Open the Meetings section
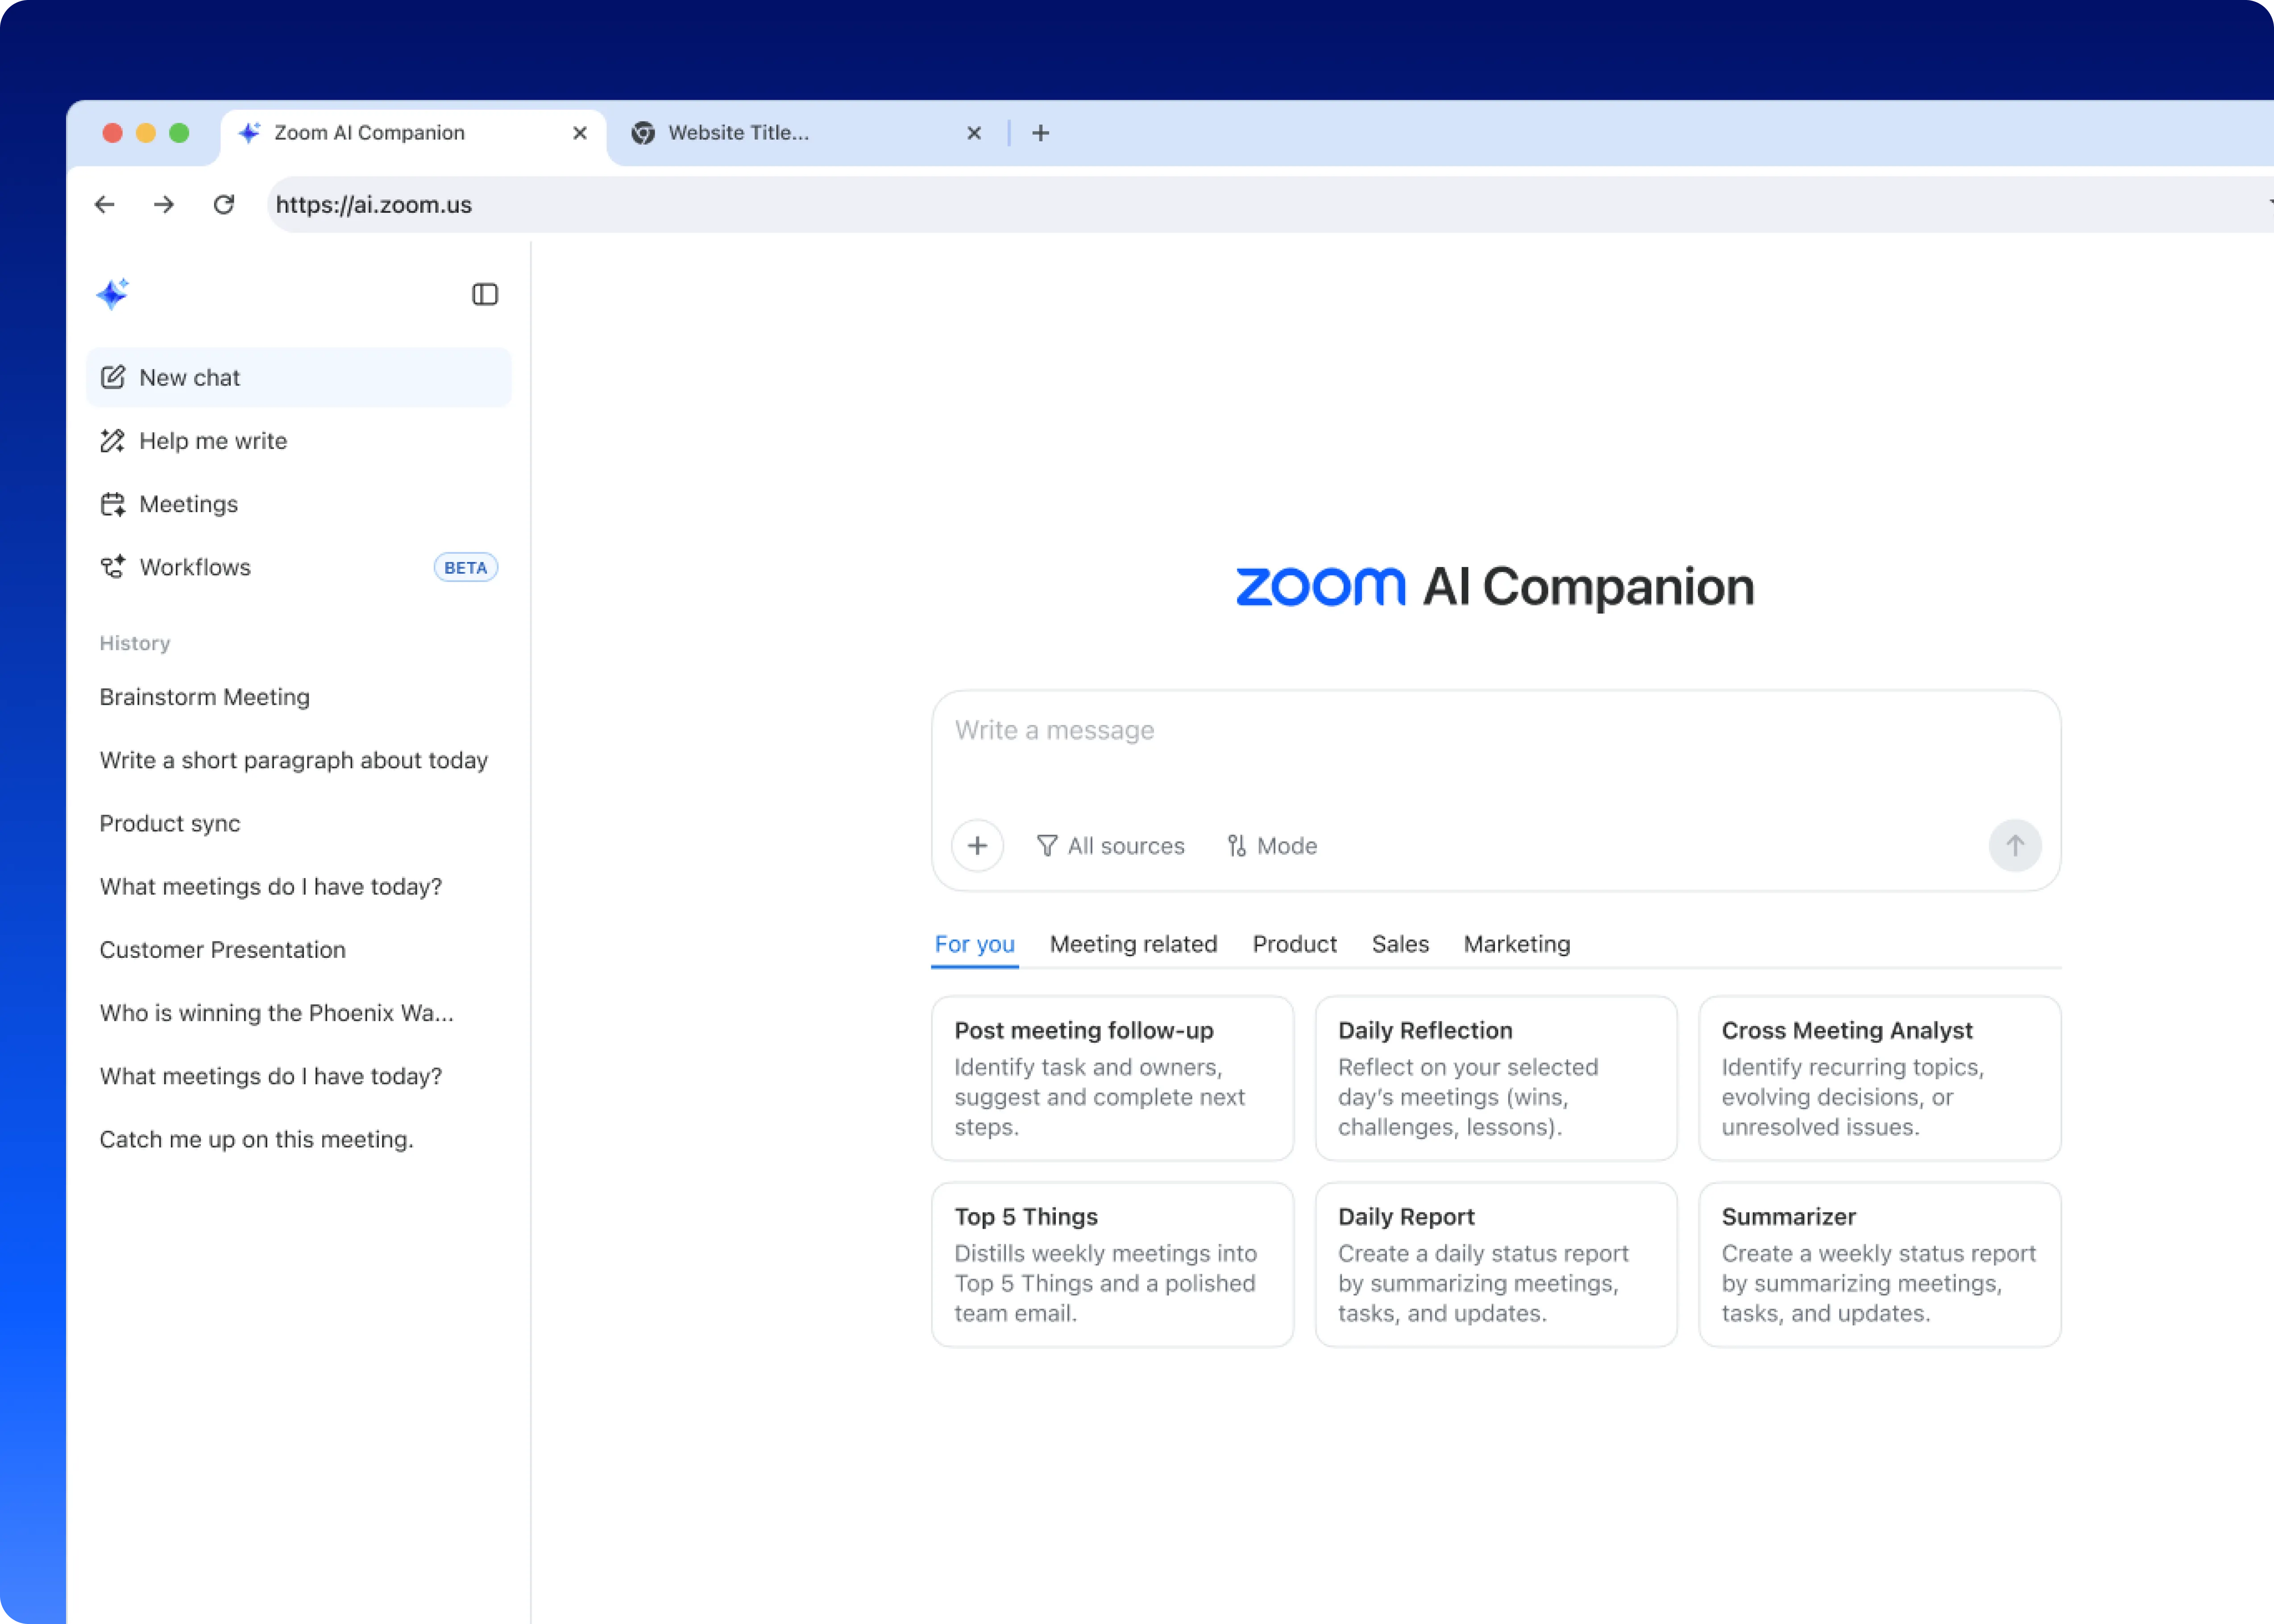The image size is (2274, 1624). click(188, 504)
